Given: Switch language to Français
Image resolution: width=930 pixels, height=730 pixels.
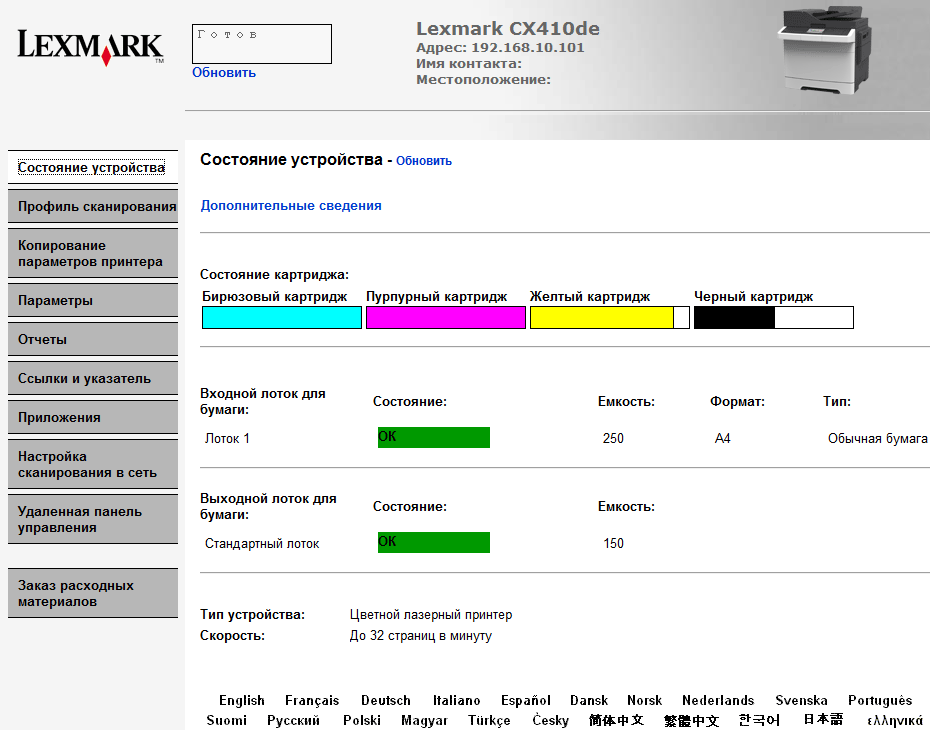Looking at the screenshot, I should [x=312, y=700].
